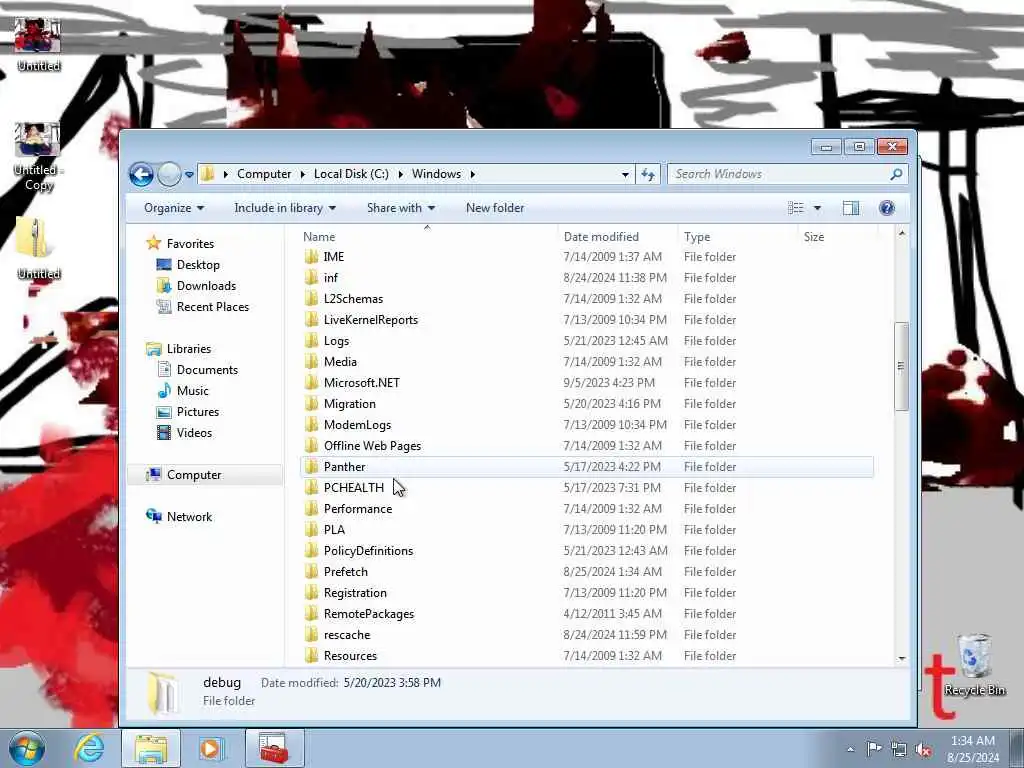Click the search magnifier icon
Image resolution: width=1024 pixels, height=768 pixels.
click(x=896, y=174)
